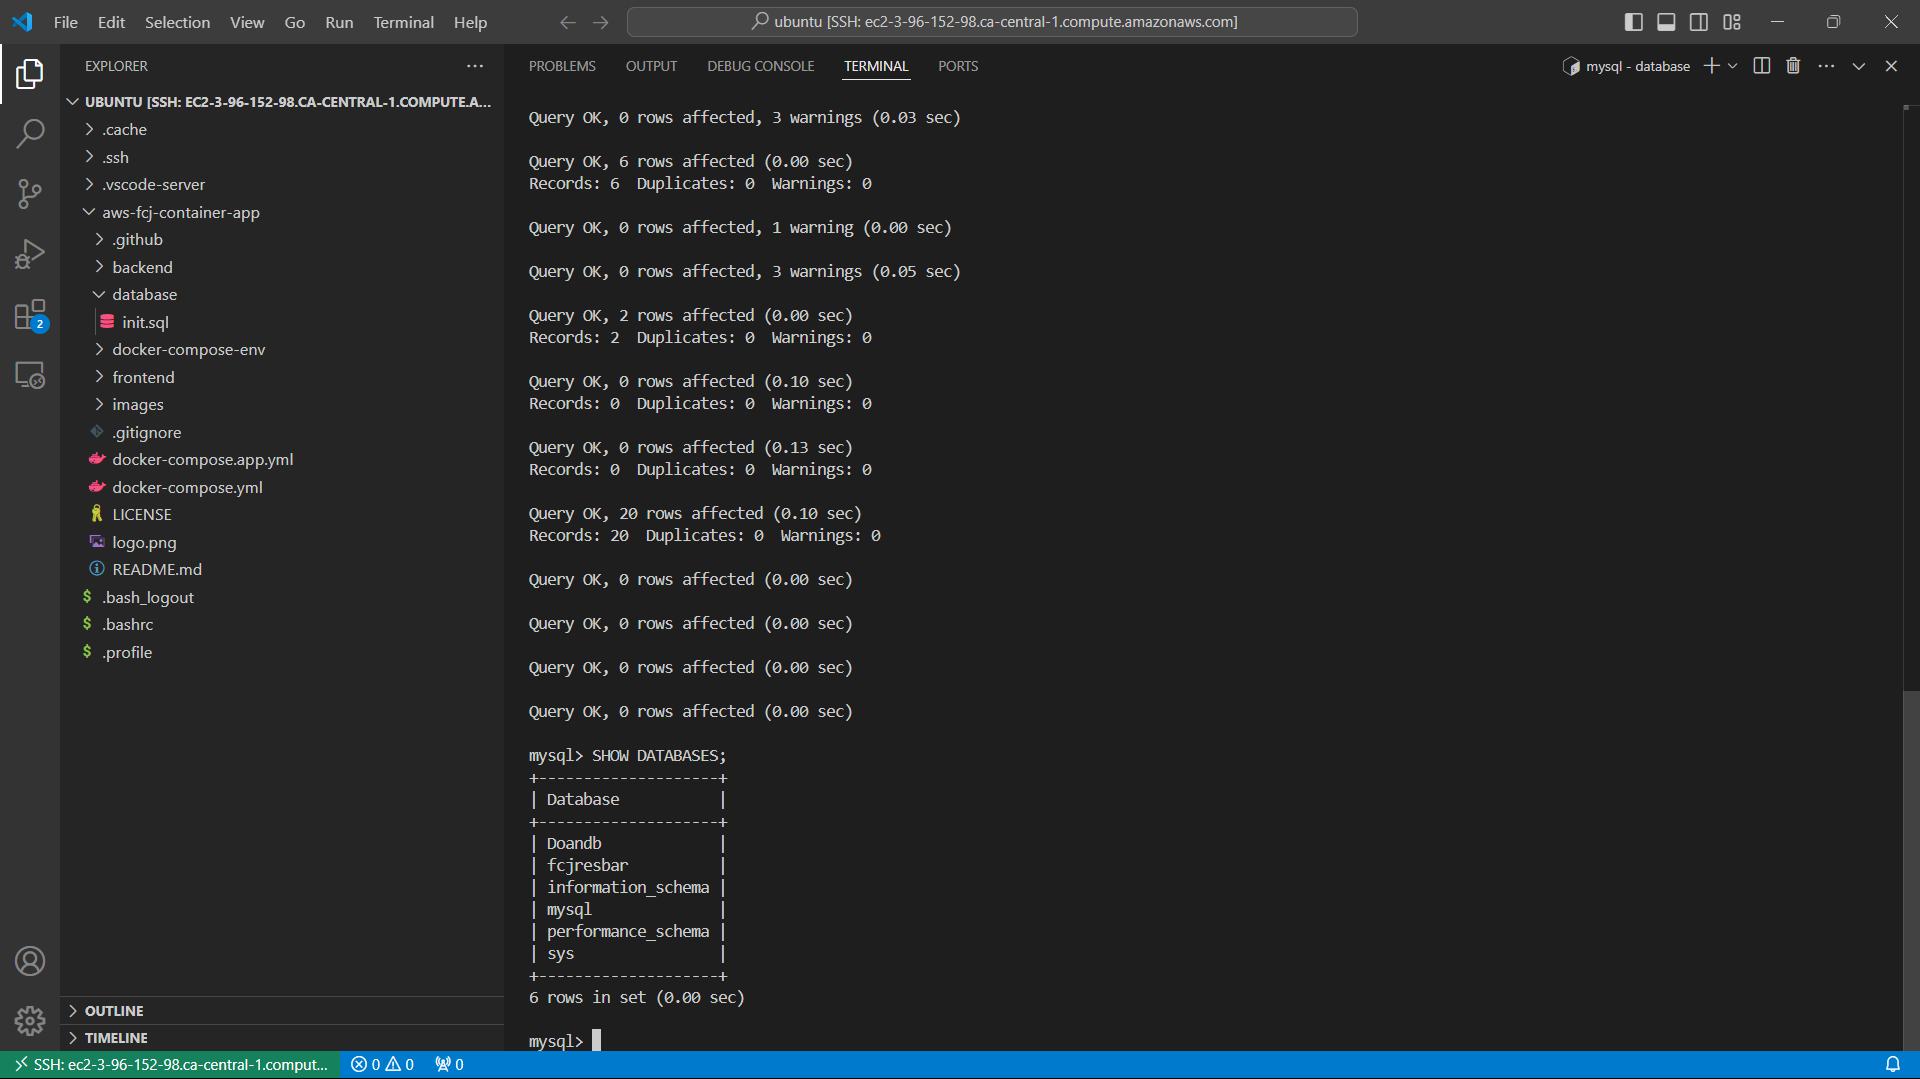This screenshot has width=1920, height=1079.
Task: Kill terminal with trash icon
Action: tap(1793, 66)
